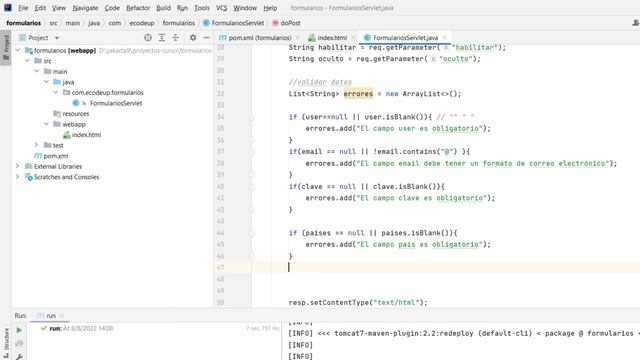Click the java source folder icon
This screenshot has height=360, width=640.
pyautogui.click(x=57, y=82)
